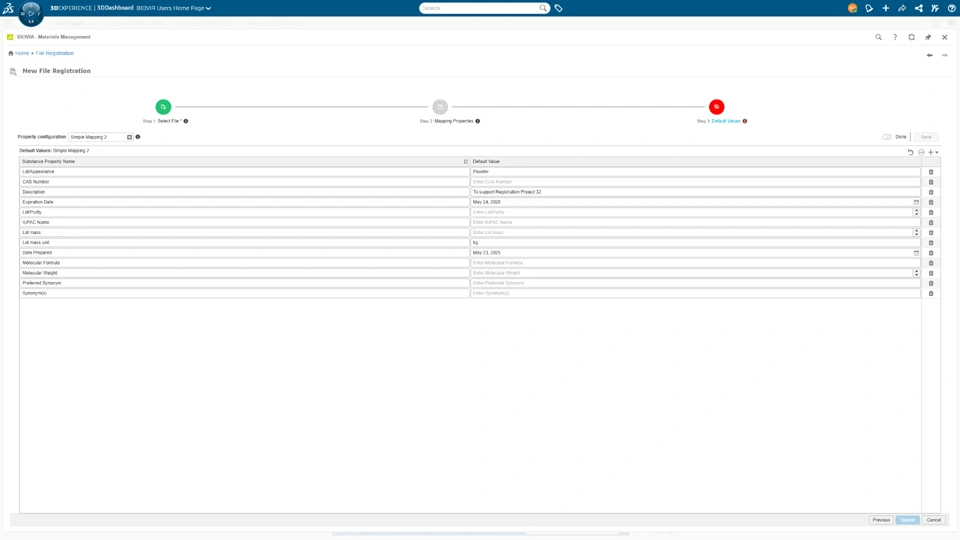
Task: Delete the CAS Number row
Action: tap(931, 182)
